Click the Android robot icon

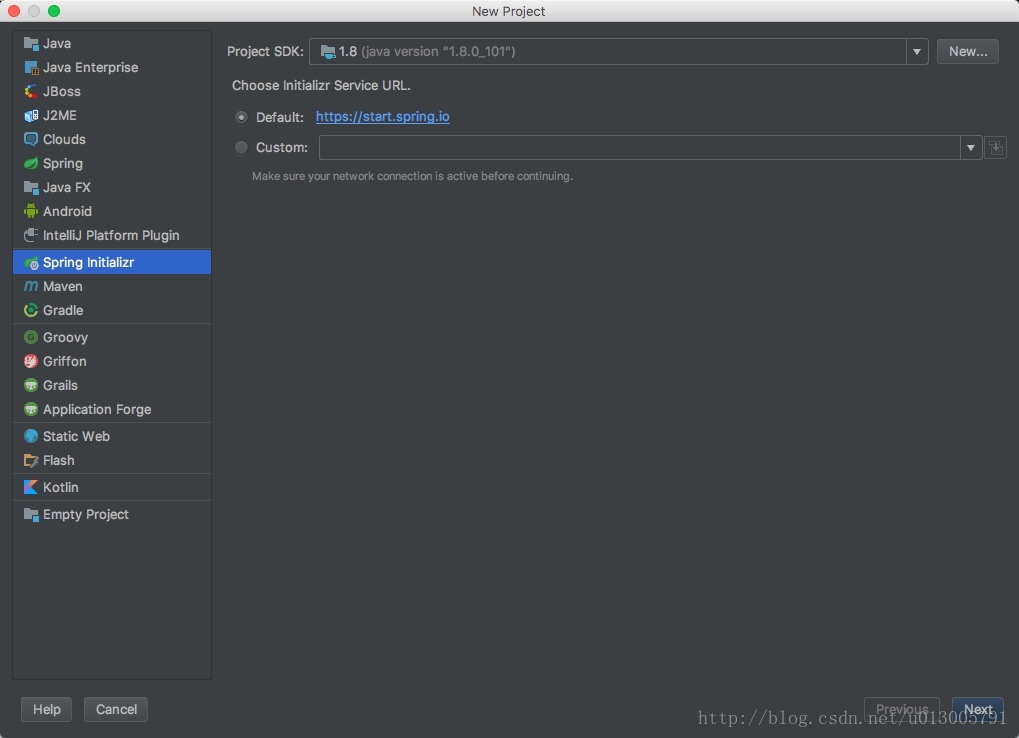[x=31, y=211]
